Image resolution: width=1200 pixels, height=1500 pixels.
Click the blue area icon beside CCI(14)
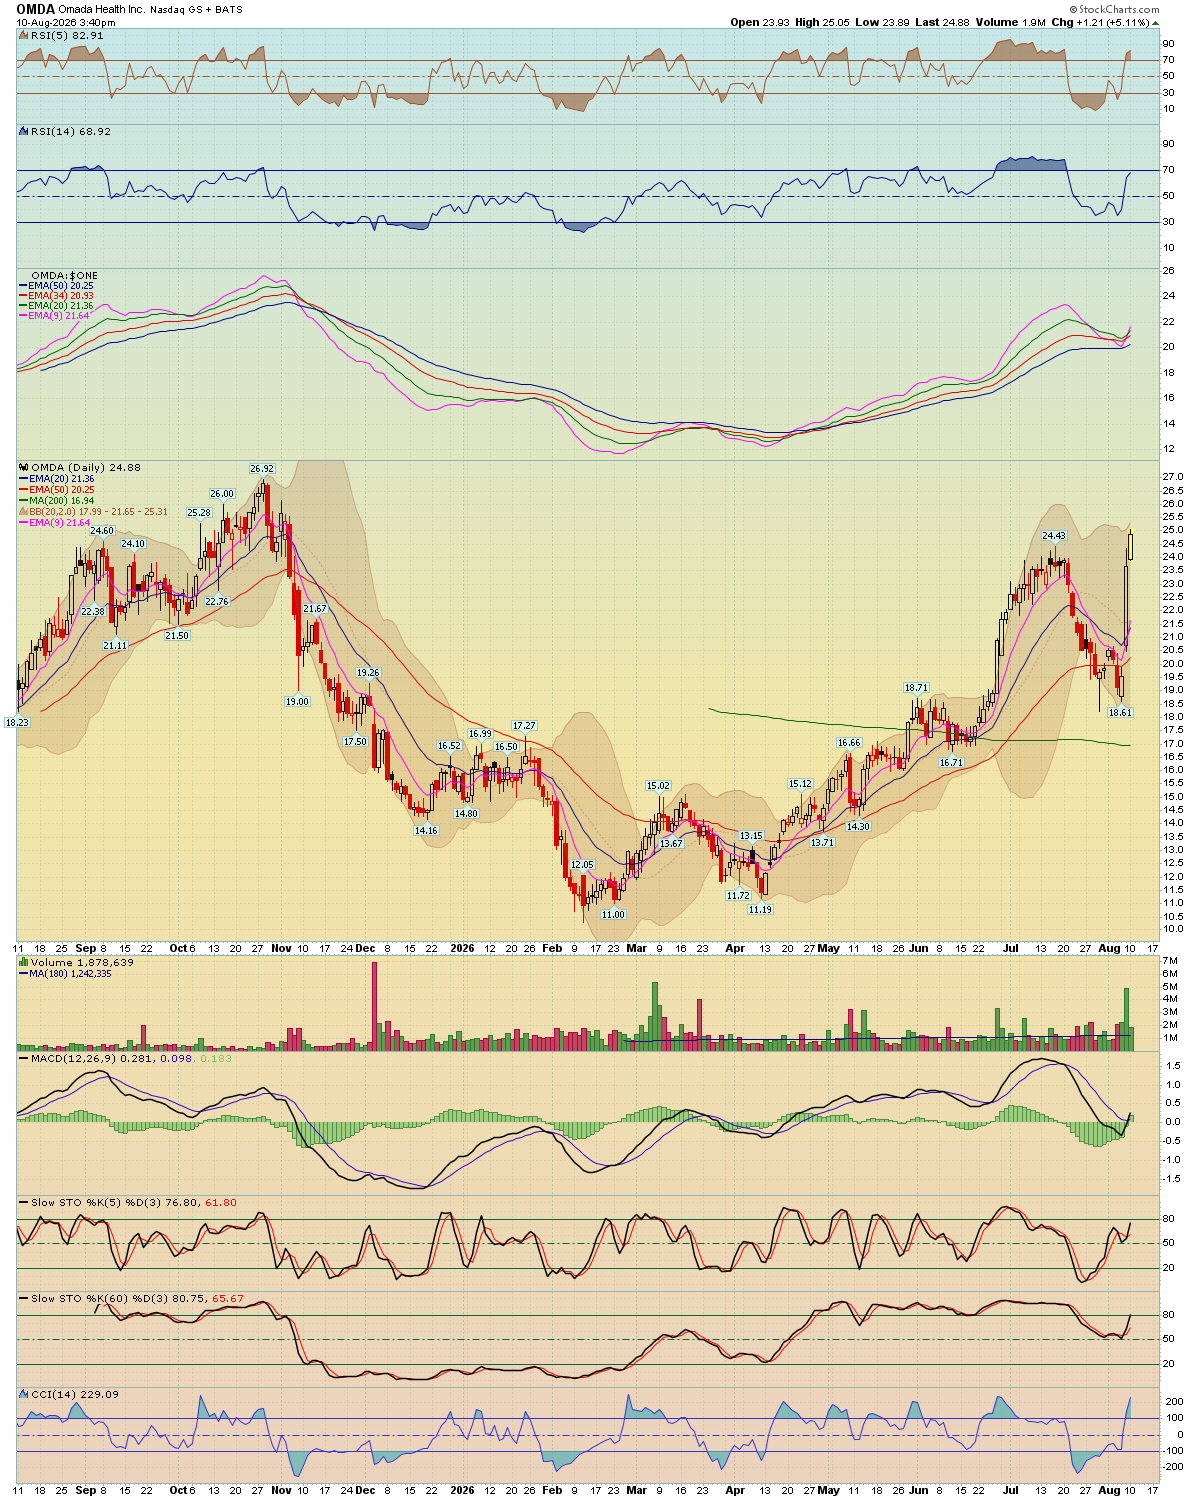pyautogui.click(x=24, y=1394)
